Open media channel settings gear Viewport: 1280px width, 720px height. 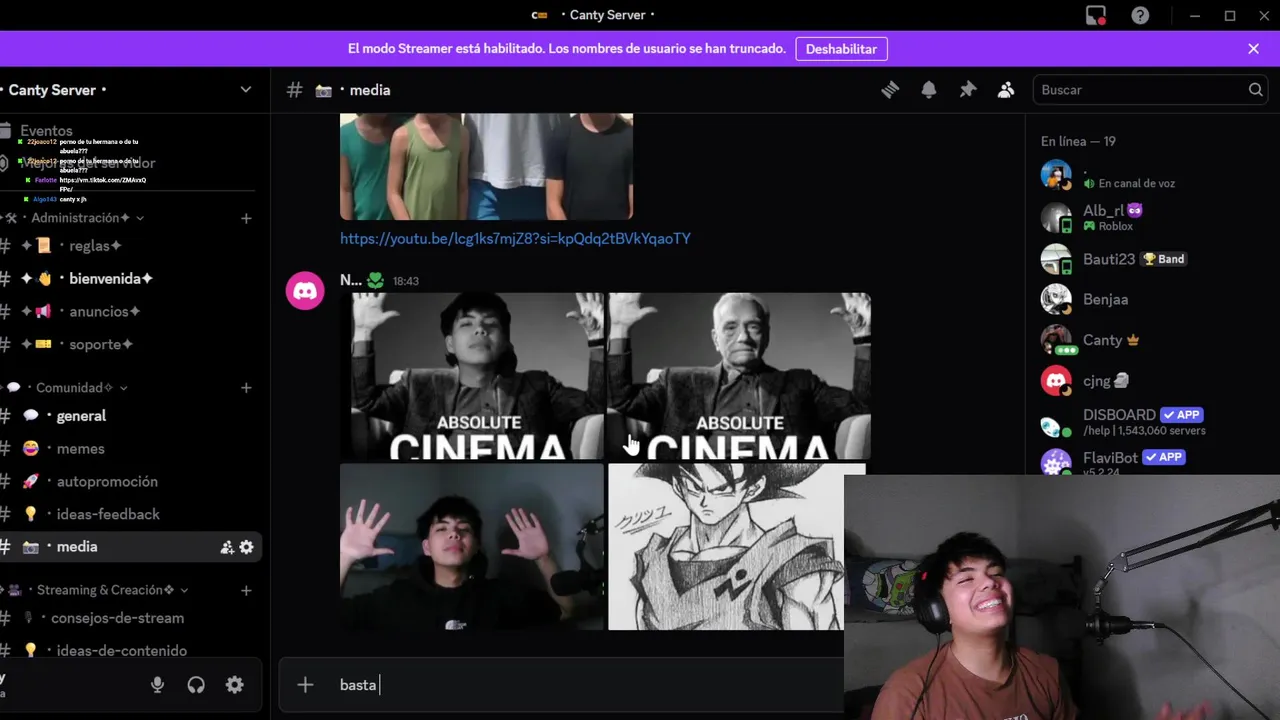(x=246, y=547)
